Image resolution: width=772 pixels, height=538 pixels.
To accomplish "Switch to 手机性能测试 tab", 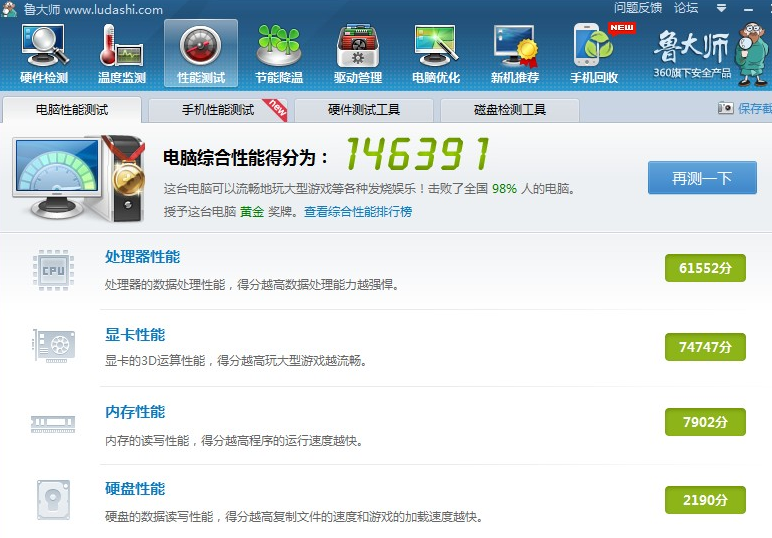I will click(x=218, y=110).
